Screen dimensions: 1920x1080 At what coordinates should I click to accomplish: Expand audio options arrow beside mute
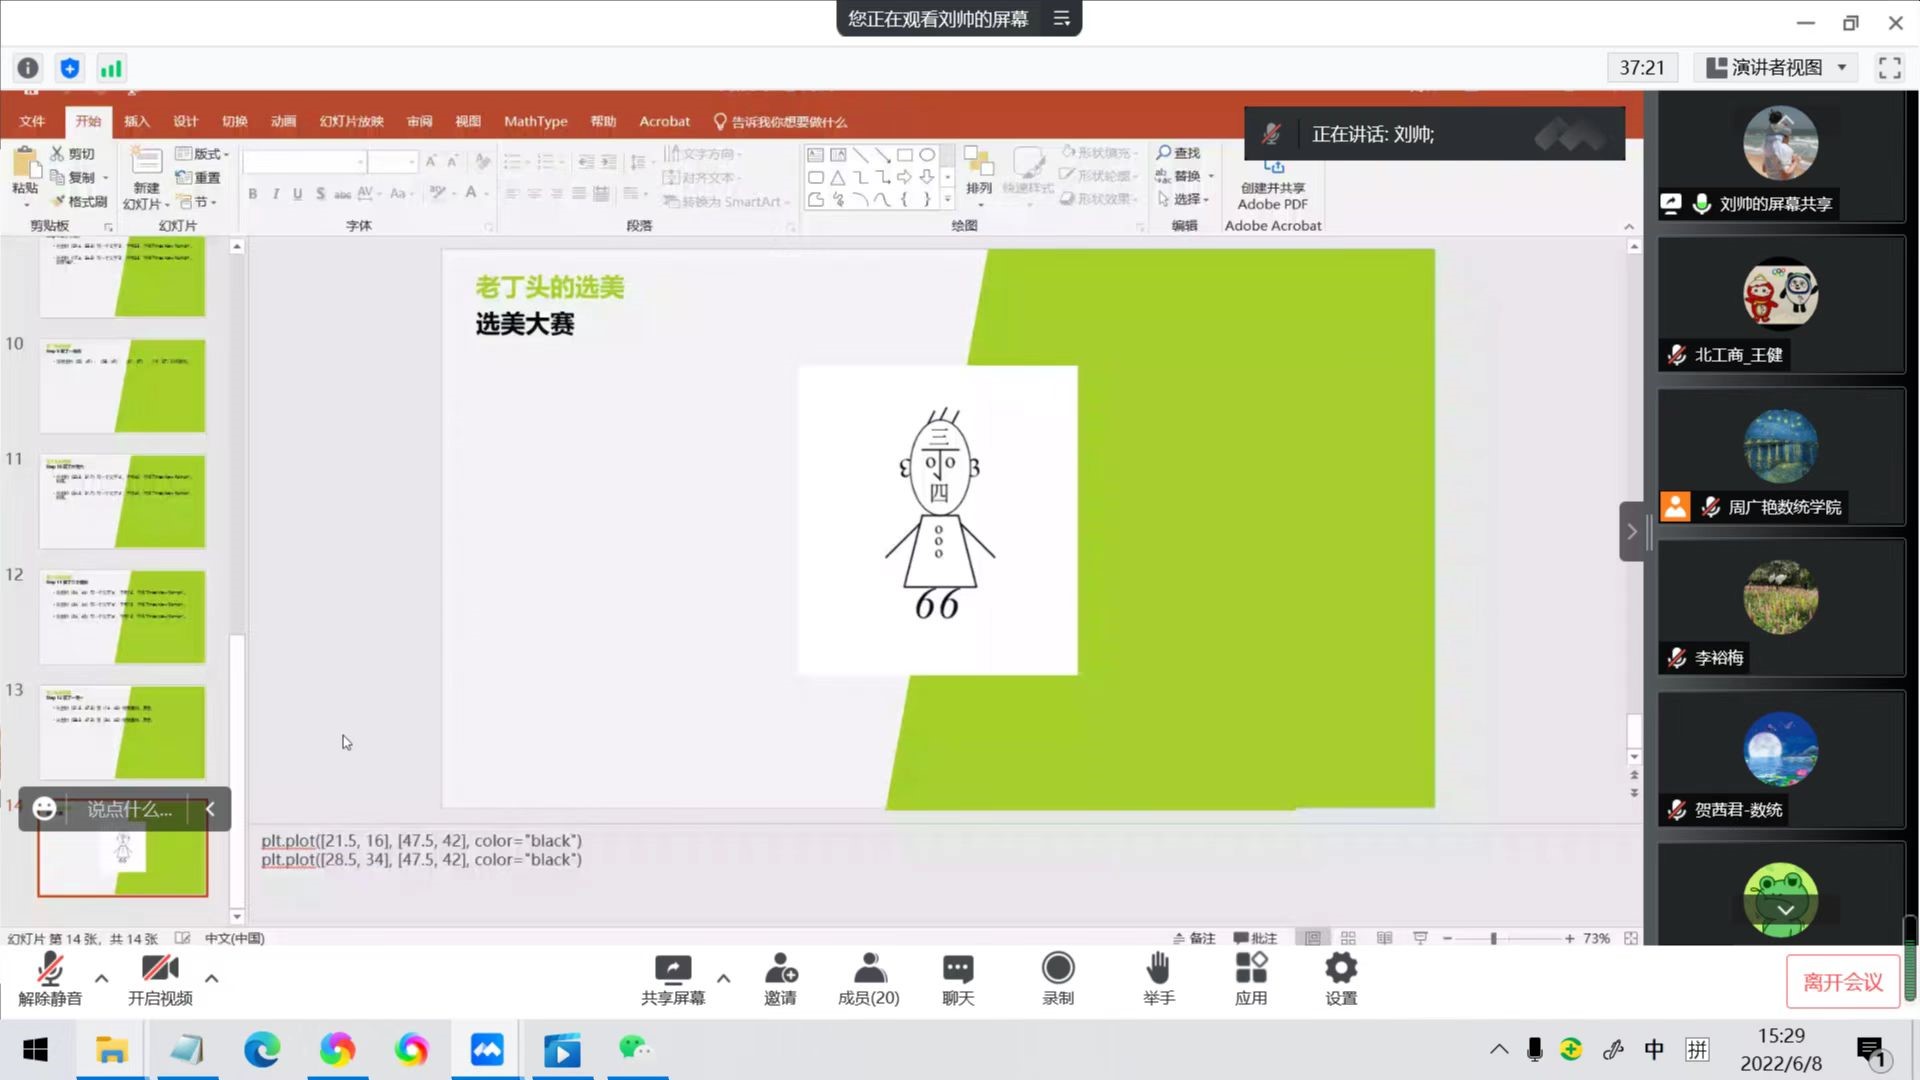pyautogui.click(x=102, y=978)
